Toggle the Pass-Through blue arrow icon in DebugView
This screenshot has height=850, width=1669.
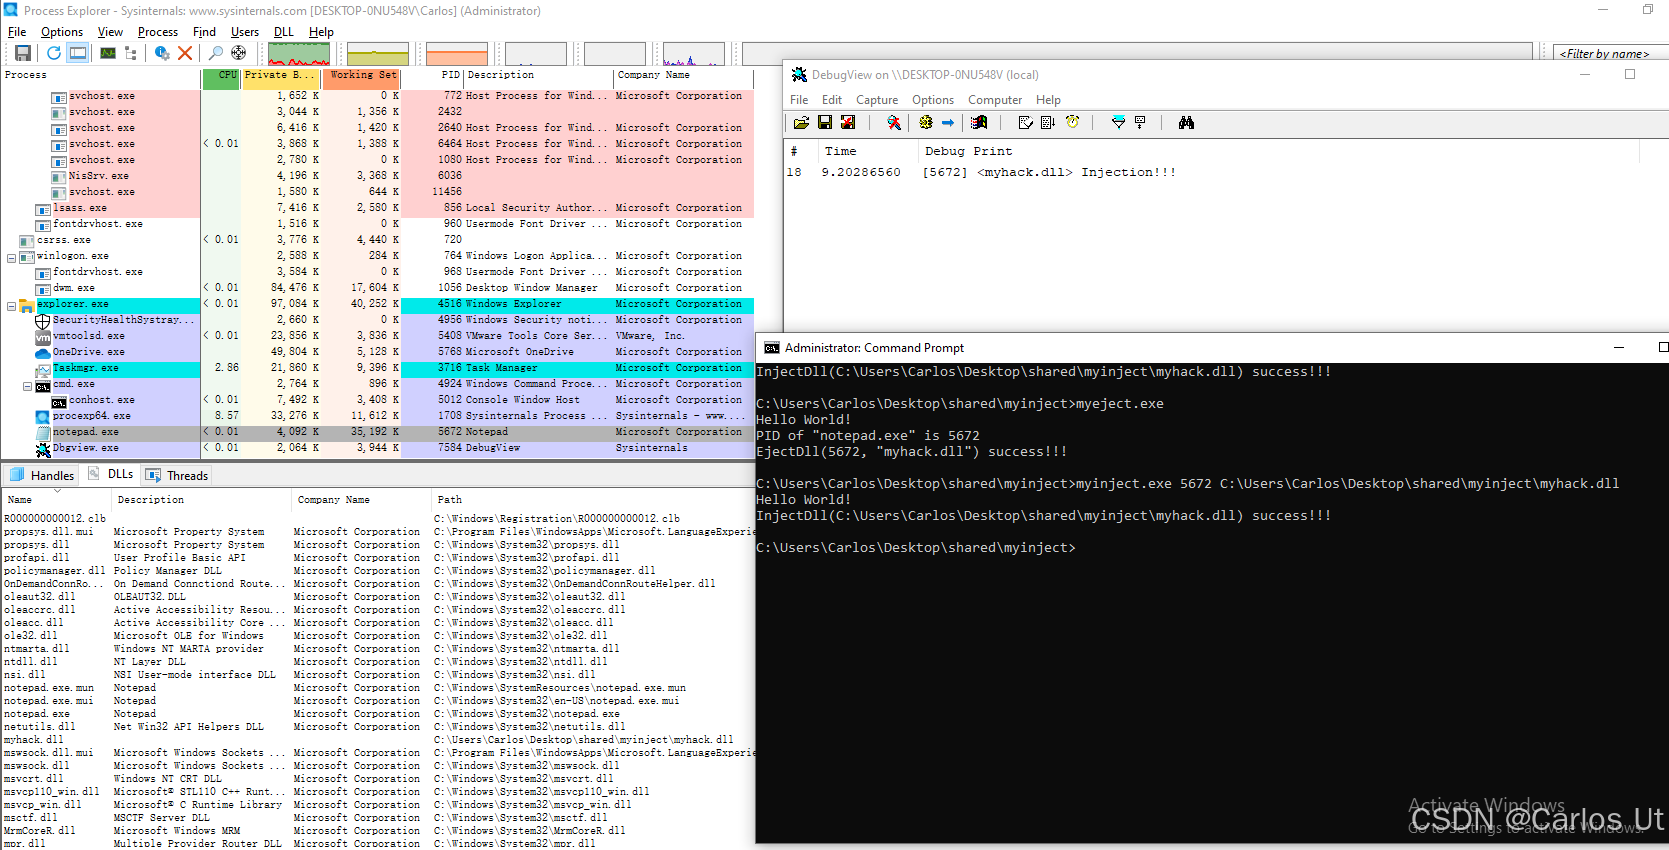pos(948,122)
